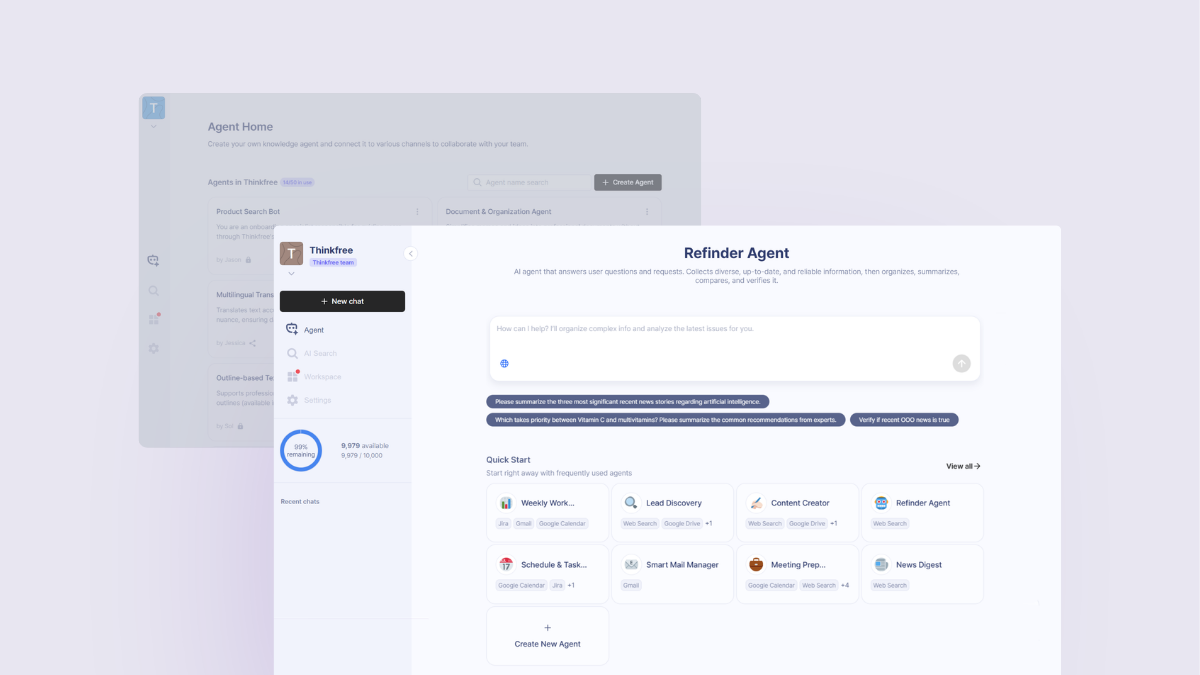
Task: Open the Weekly Work agent icon
Action: (505, 502)
